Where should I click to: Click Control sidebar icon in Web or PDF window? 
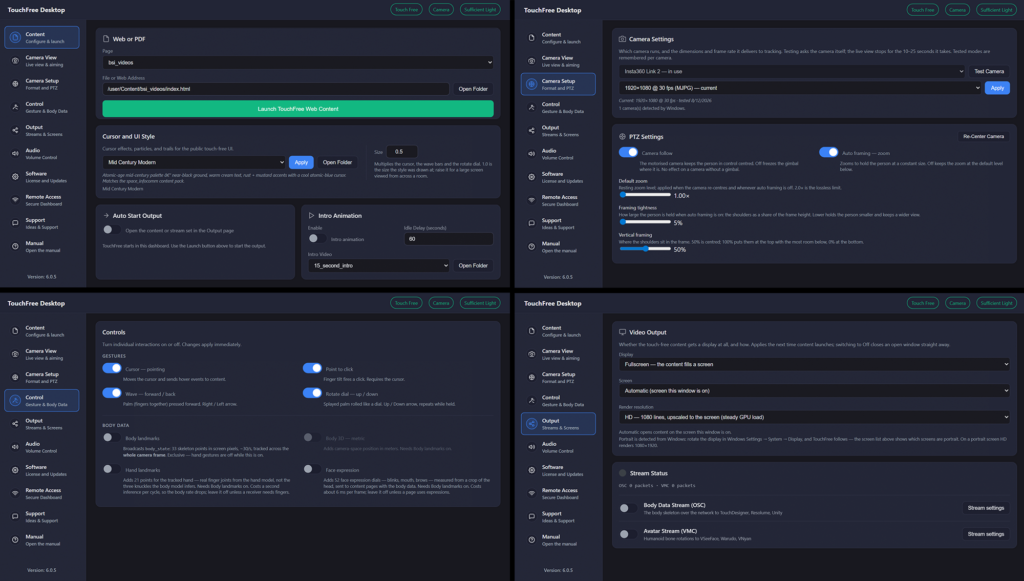point(15,107)
